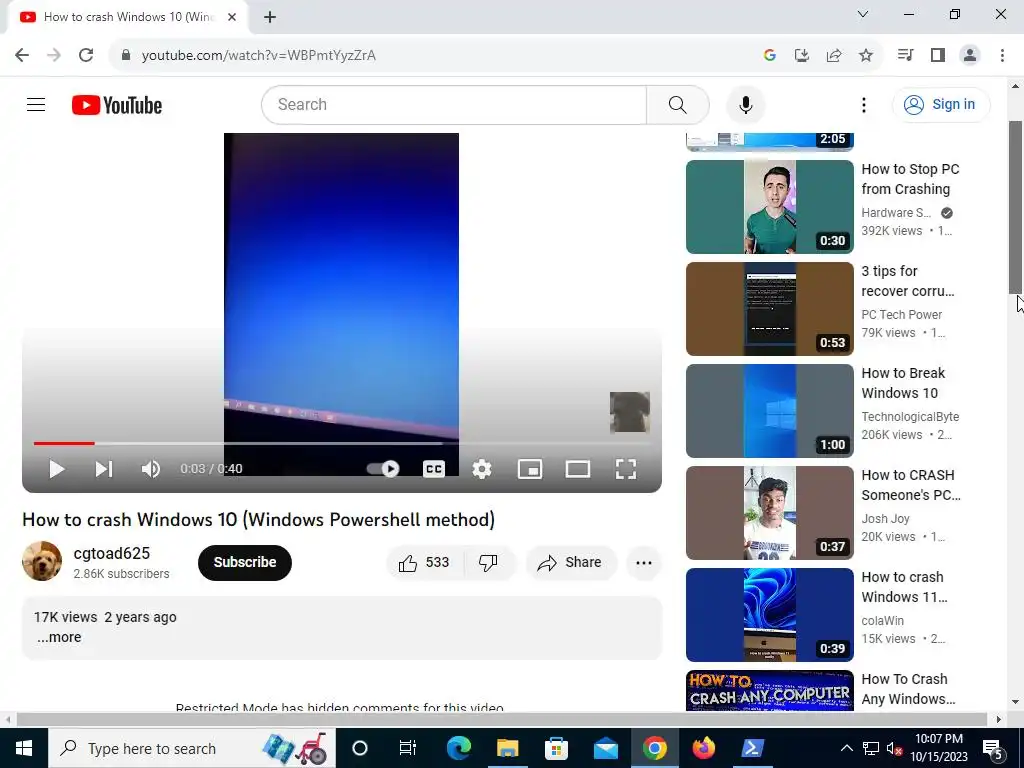Open "How to crash Windows 11" video

coord(904,586)
